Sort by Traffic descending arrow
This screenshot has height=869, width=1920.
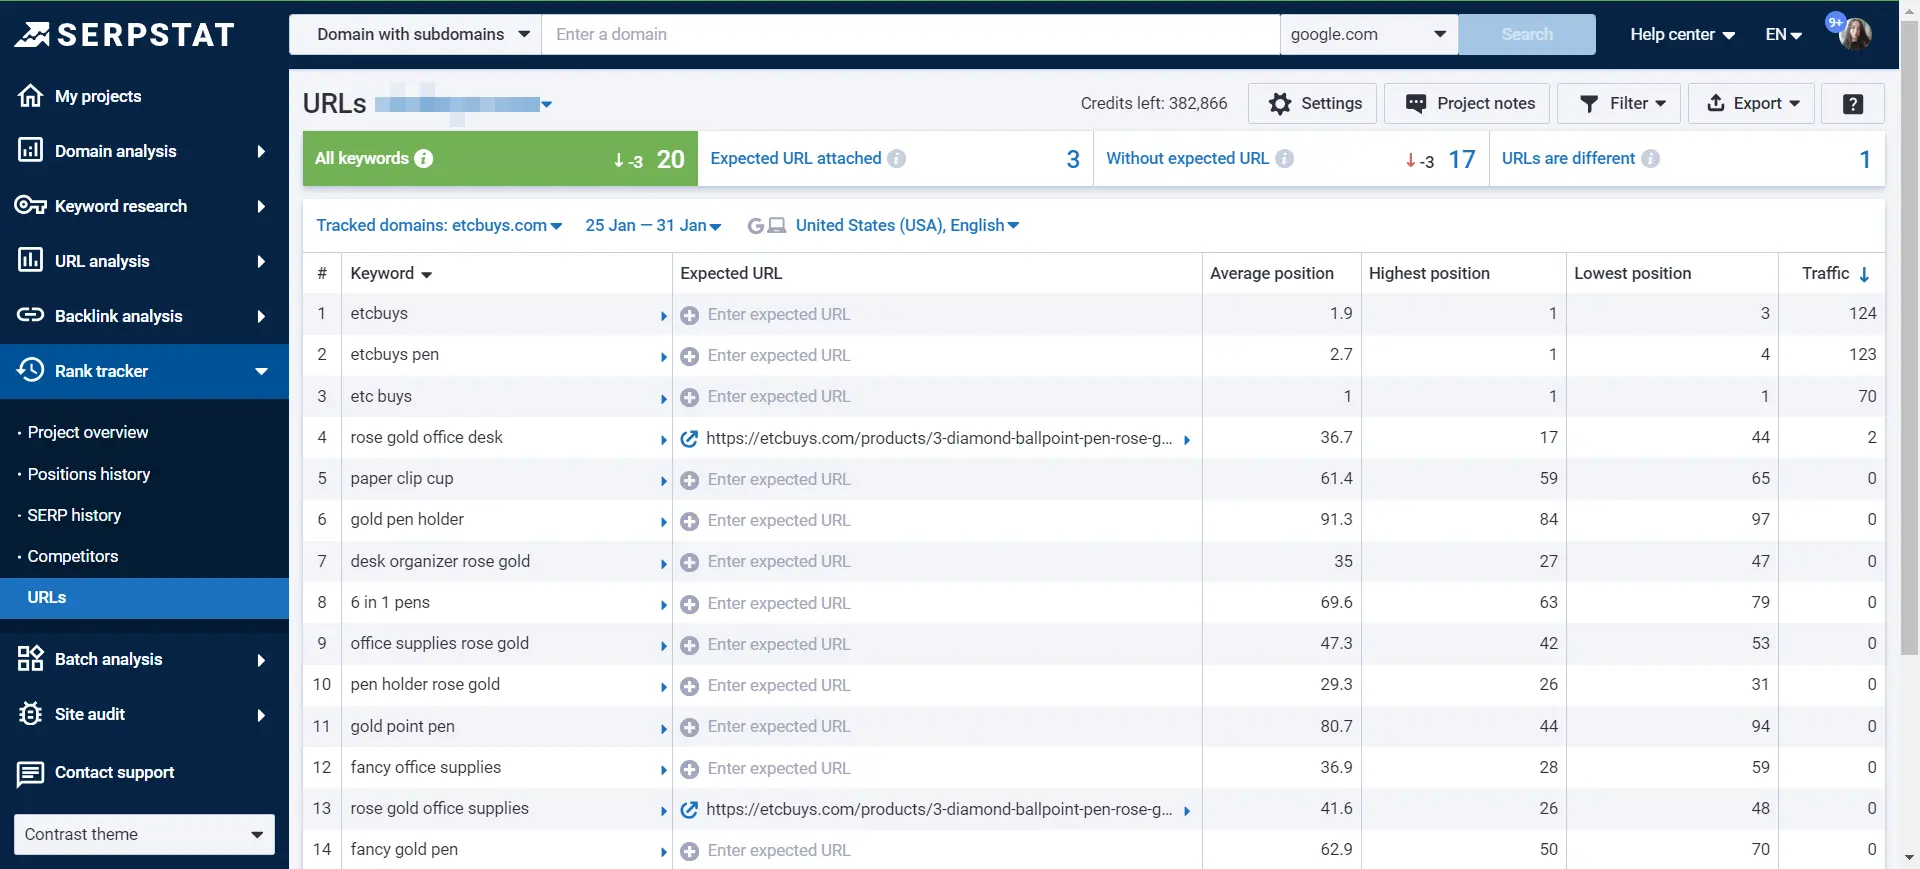(1864, 274)
